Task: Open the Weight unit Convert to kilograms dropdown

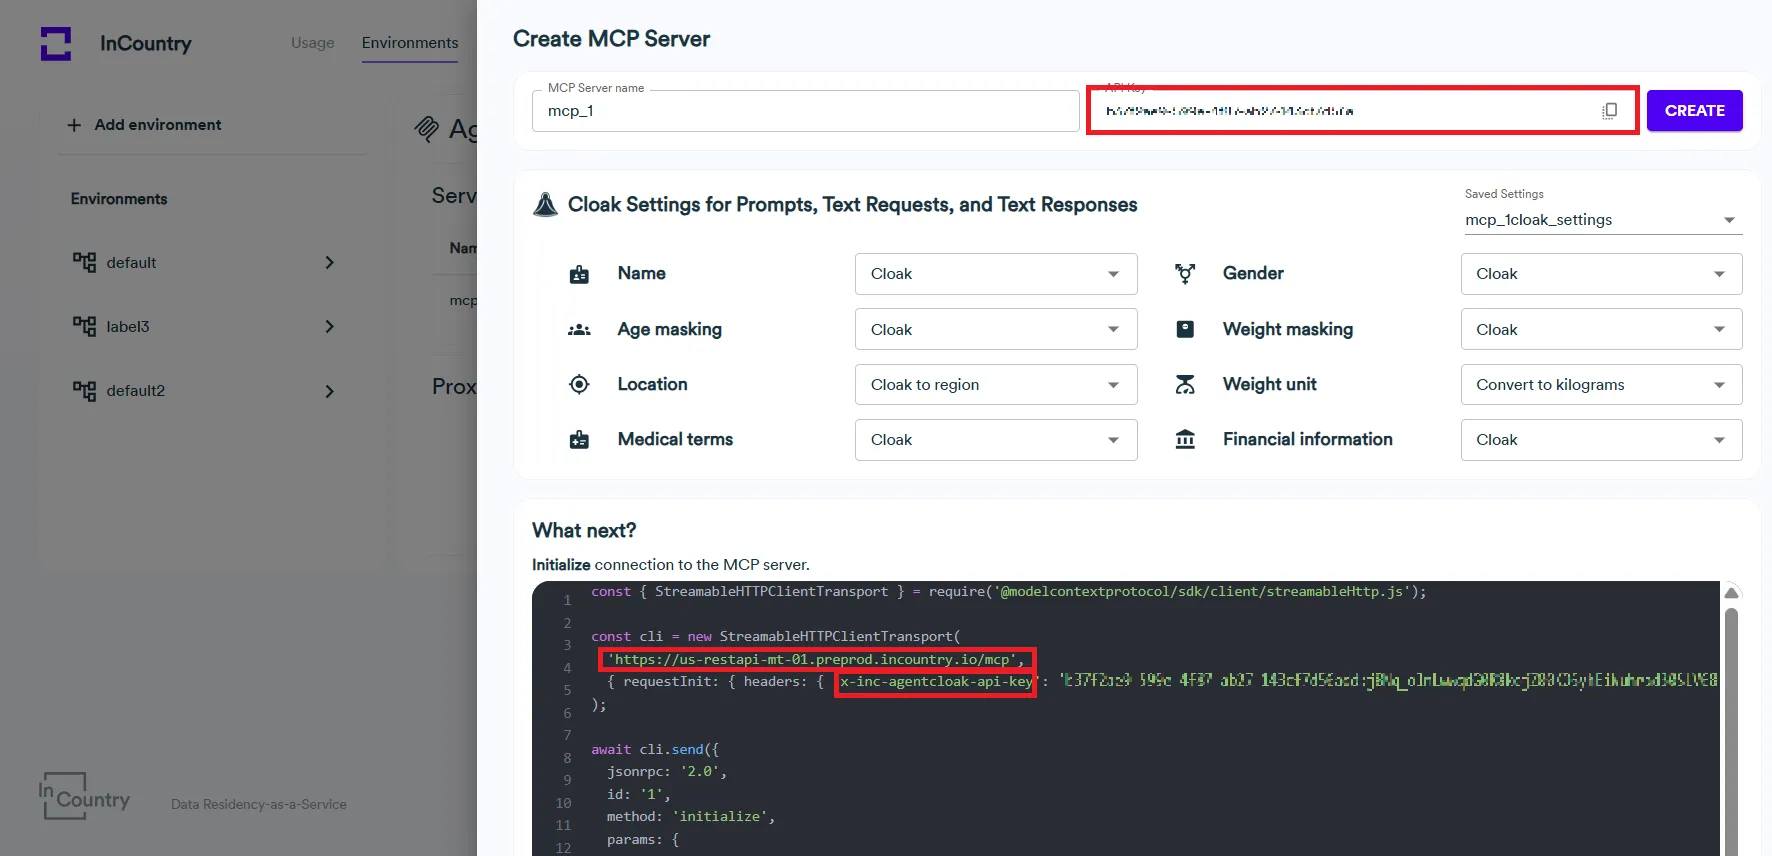Action: 1600,385
